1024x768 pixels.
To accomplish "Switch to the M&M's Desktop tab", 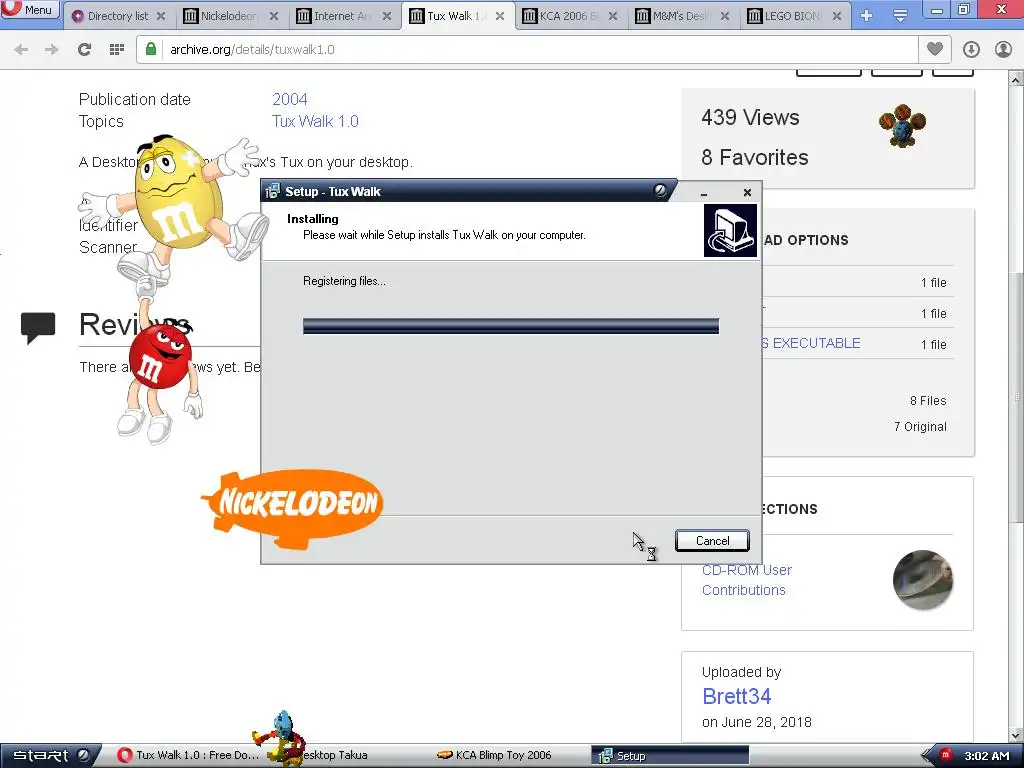I will 681,16.
